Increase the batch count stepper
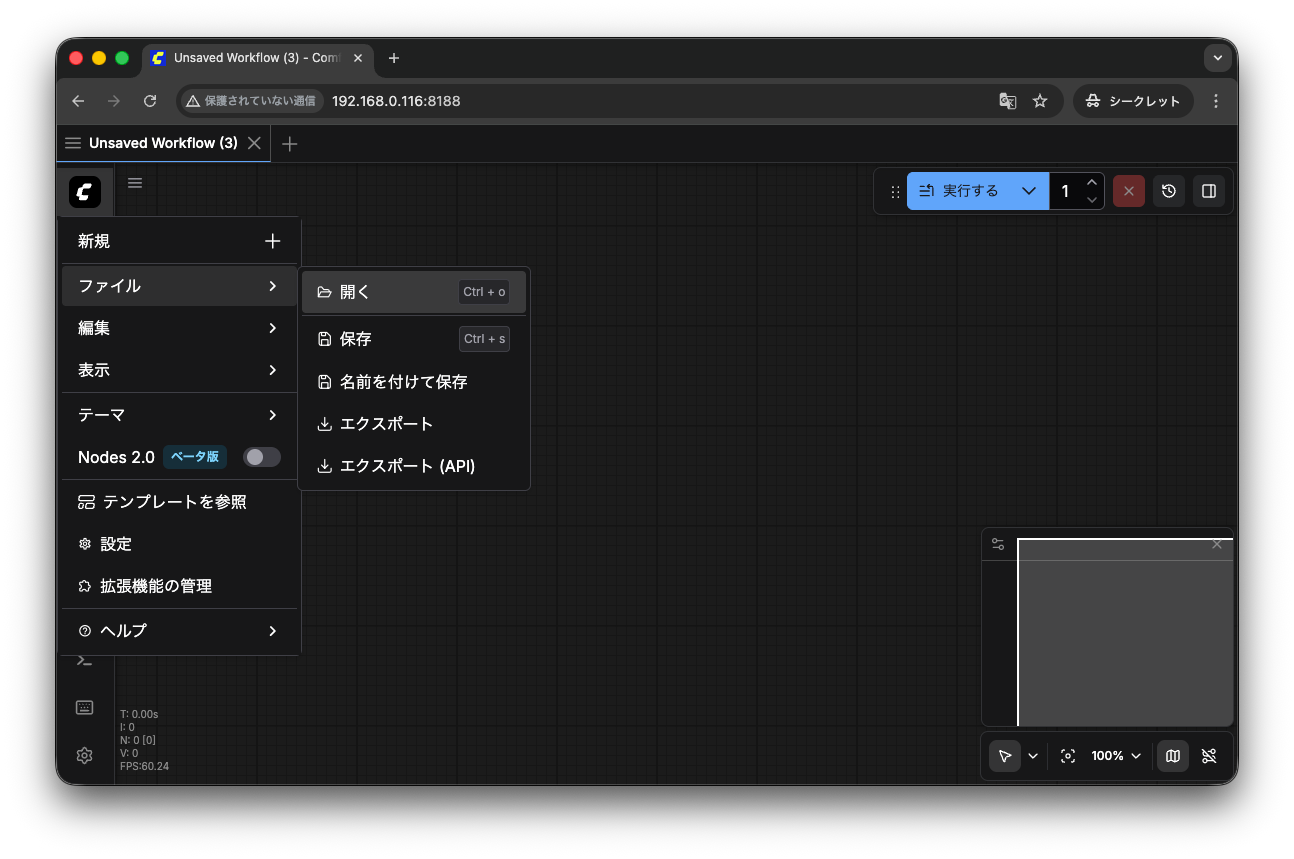Screen dimensions: 1294x859 (x=1092, y=182)
